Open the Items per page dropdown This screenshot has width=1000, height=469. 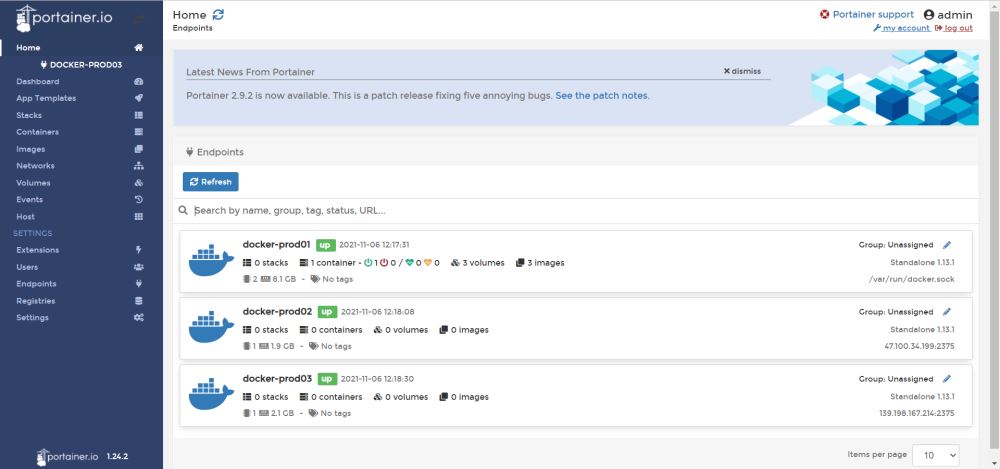coord(936,455)
